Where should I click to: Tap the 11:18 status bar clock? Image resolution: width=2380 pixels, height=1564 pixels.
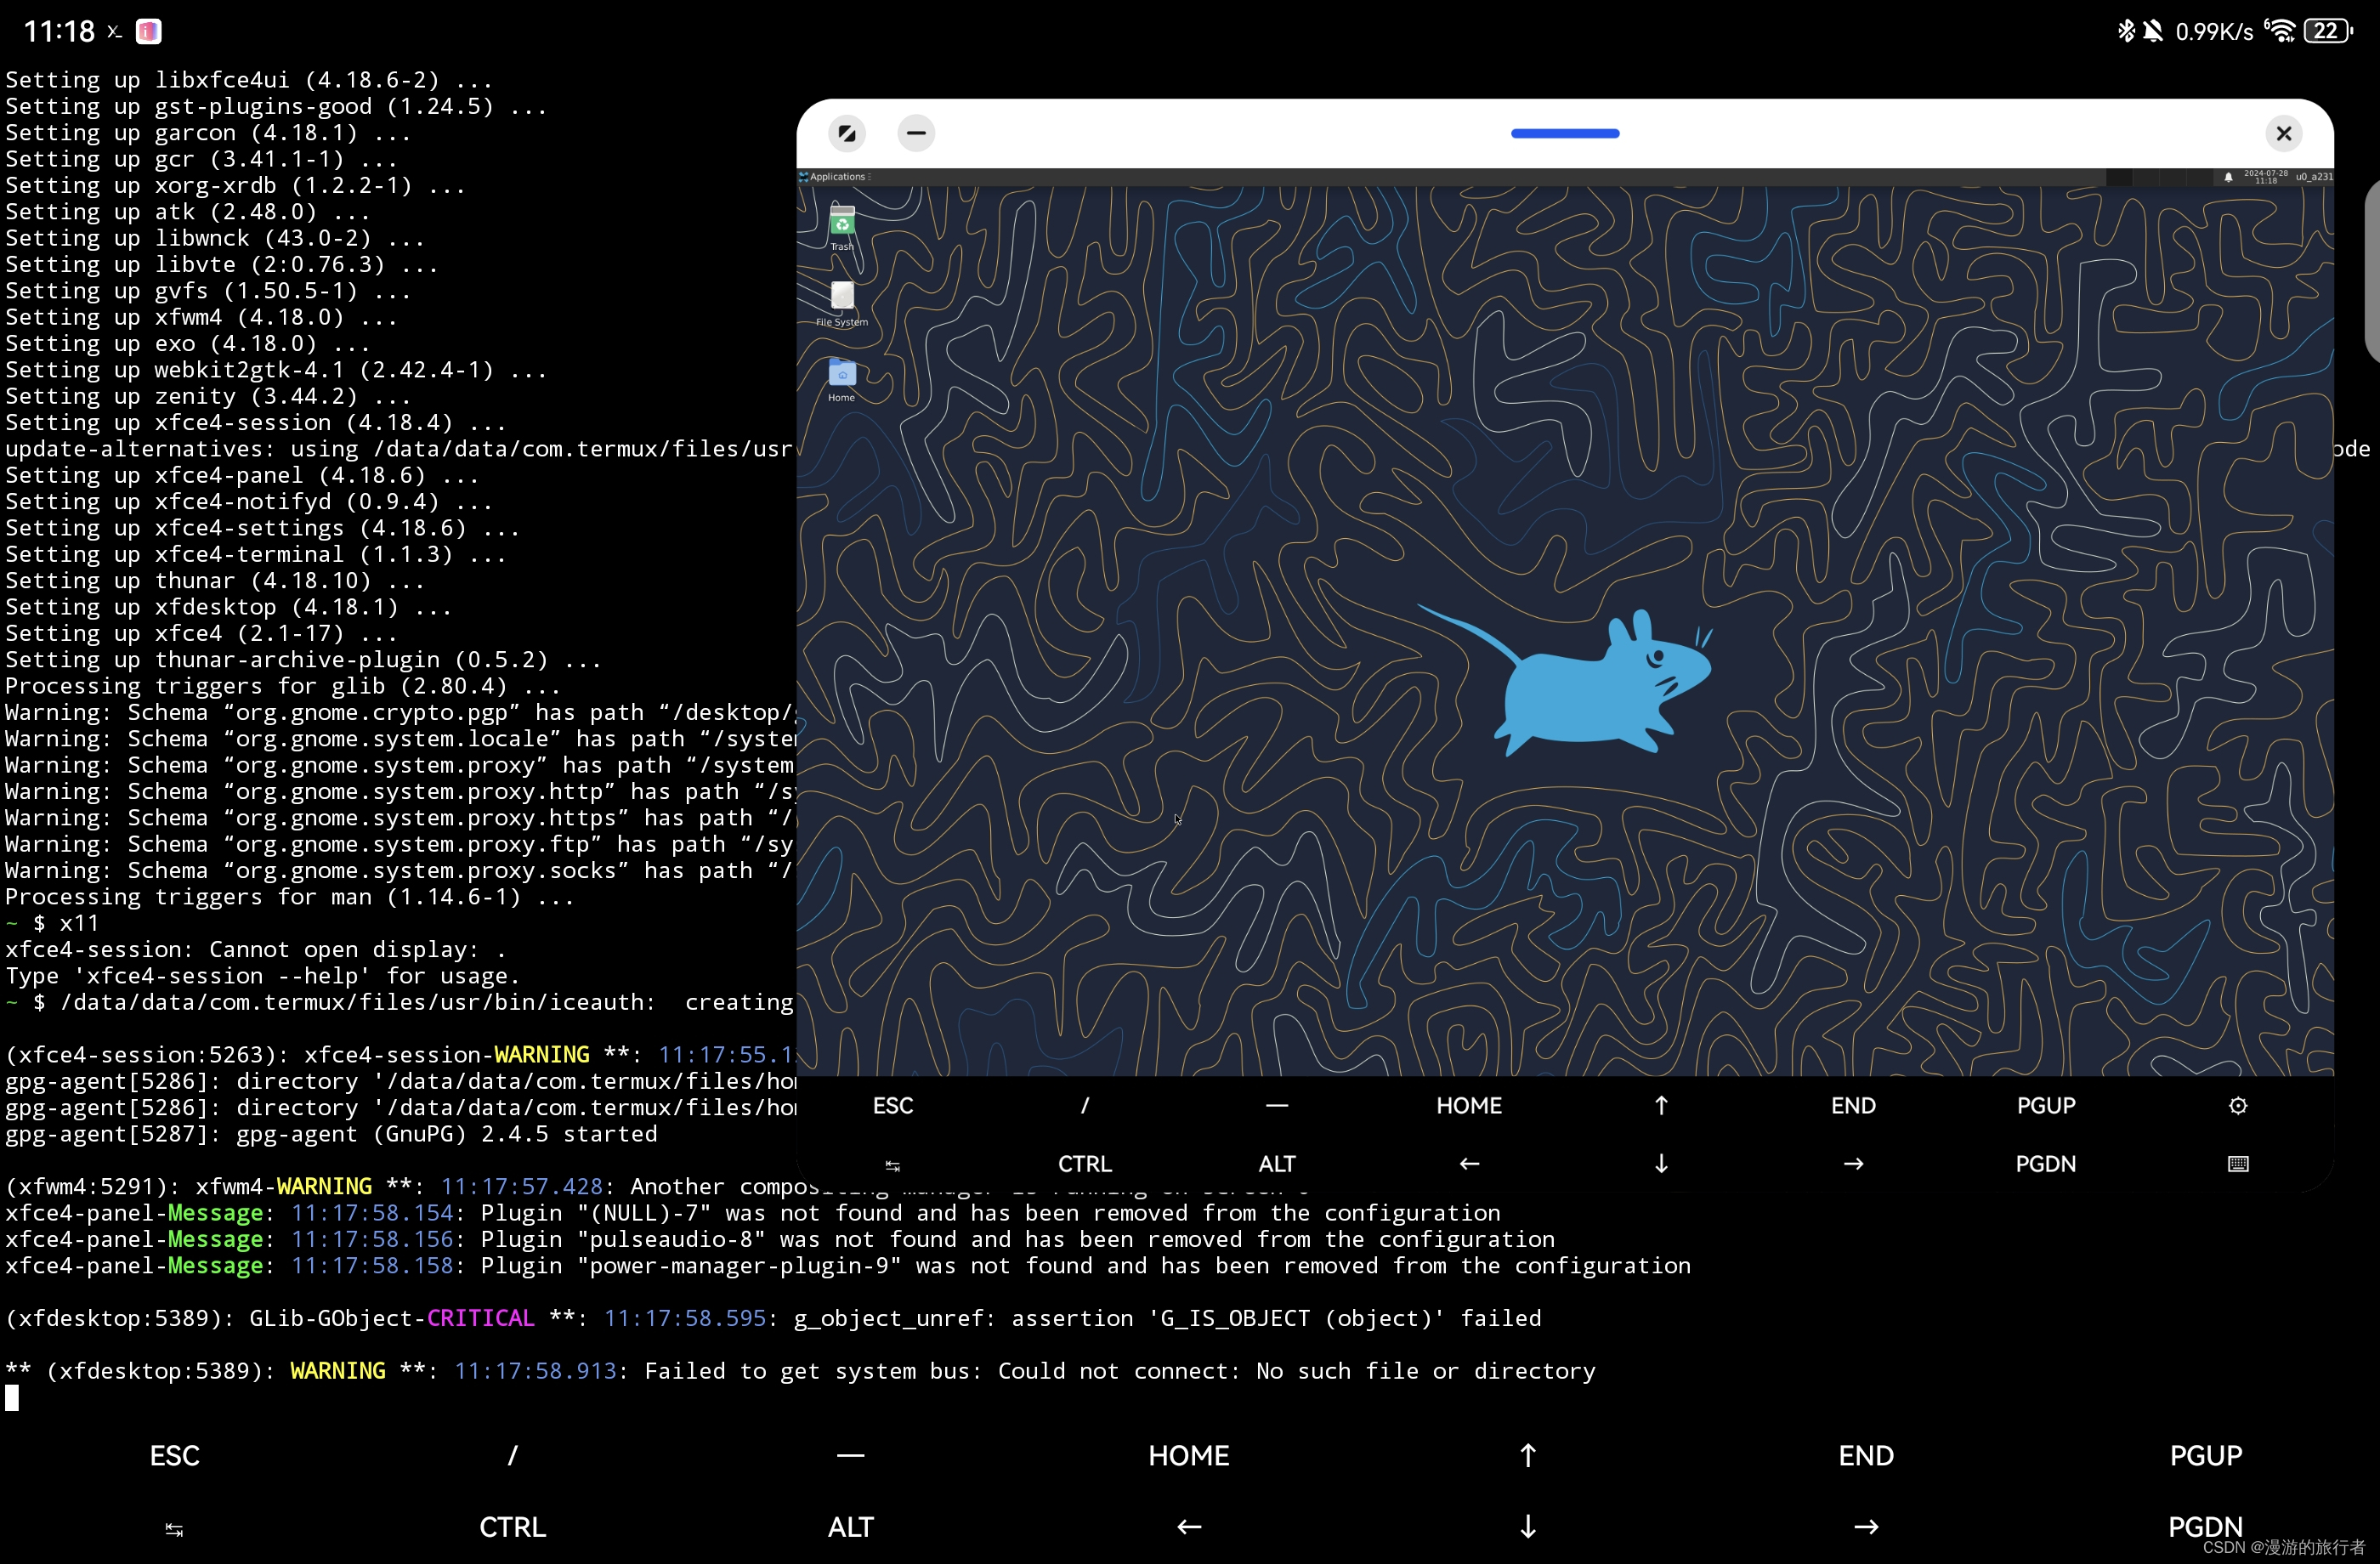[x=59, y=32]
